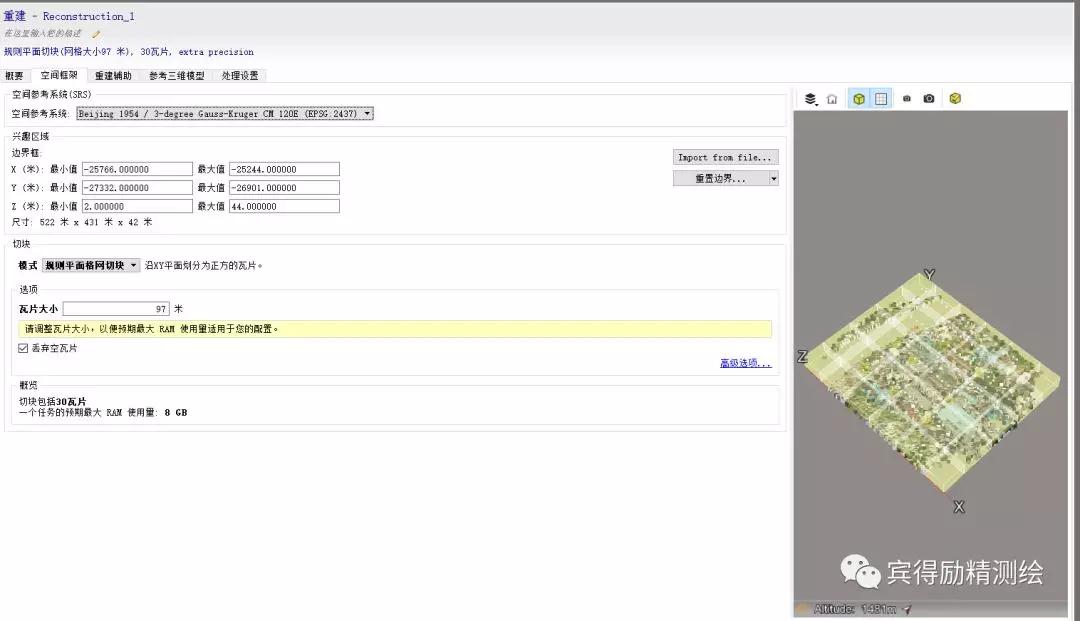The width and height of the screenshot is (1080, 621).
Task: Click the home view icon
Action: click(x=832, y=99)
